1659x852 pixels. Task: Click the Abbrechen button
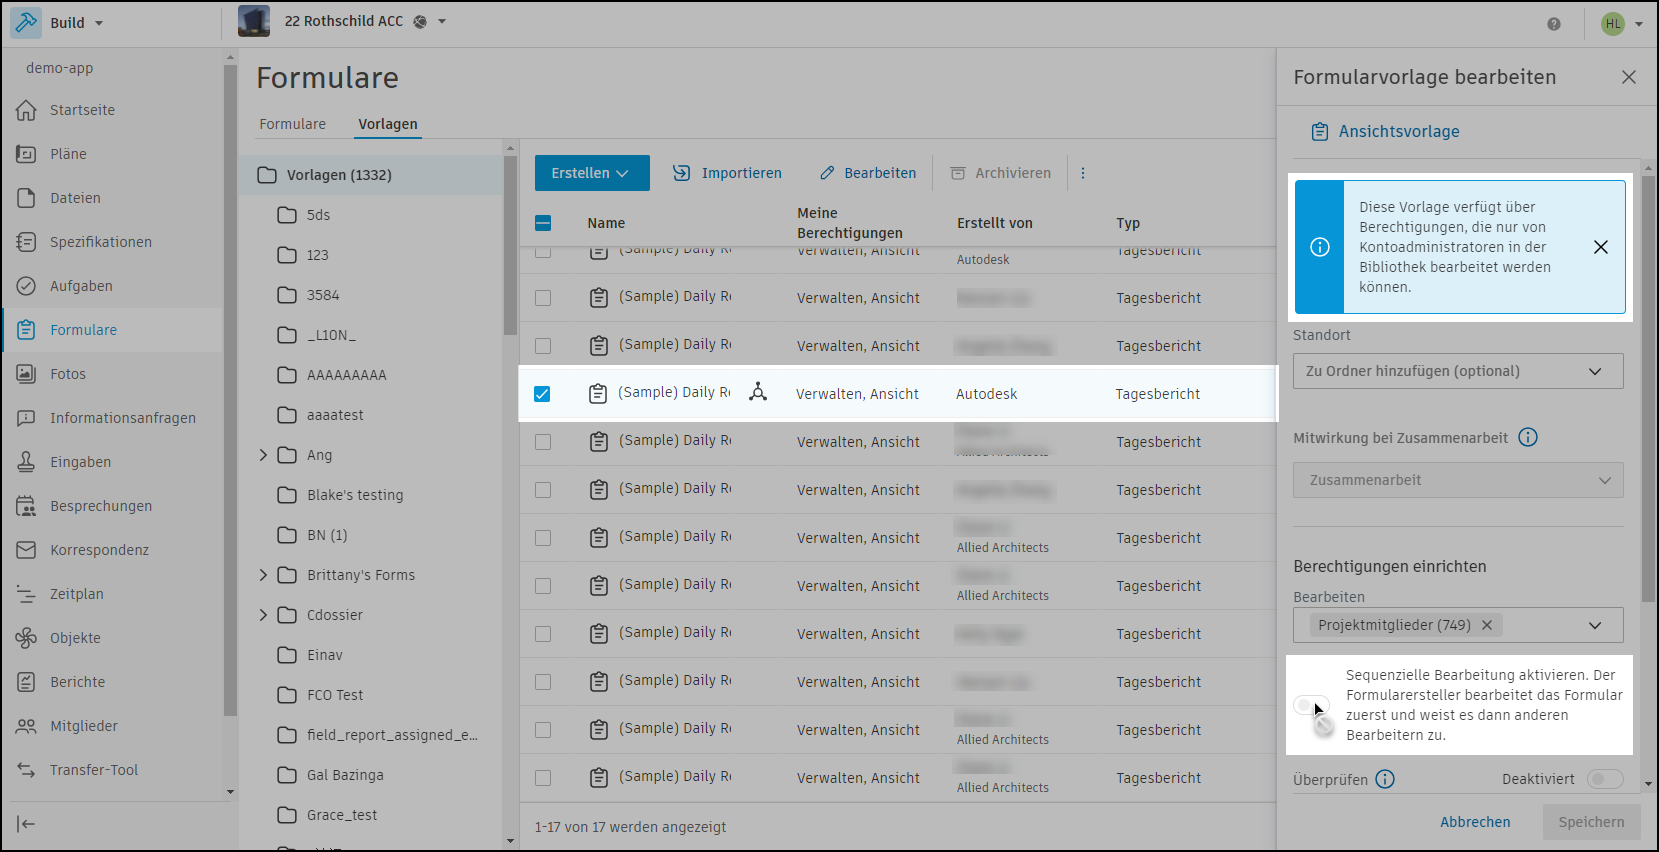click(1475, 822)
